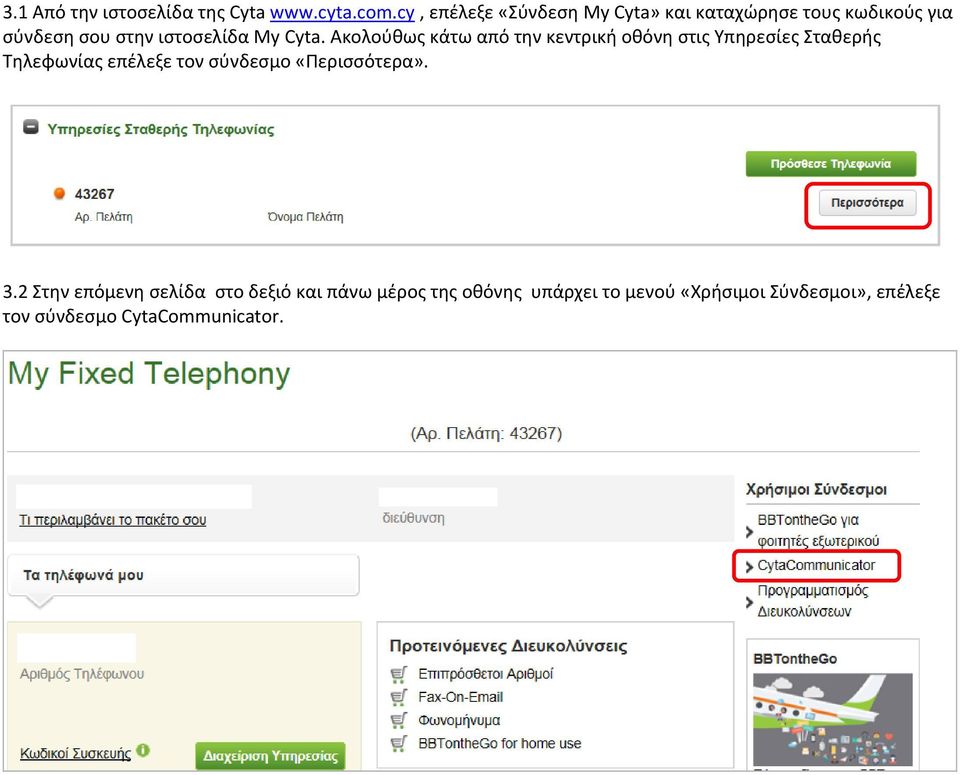The width and height of the screenshot is (960, 775).
Task: Click the Προτεινόμενες Διευκολύνσεις heading
Action: pos(508,646)
